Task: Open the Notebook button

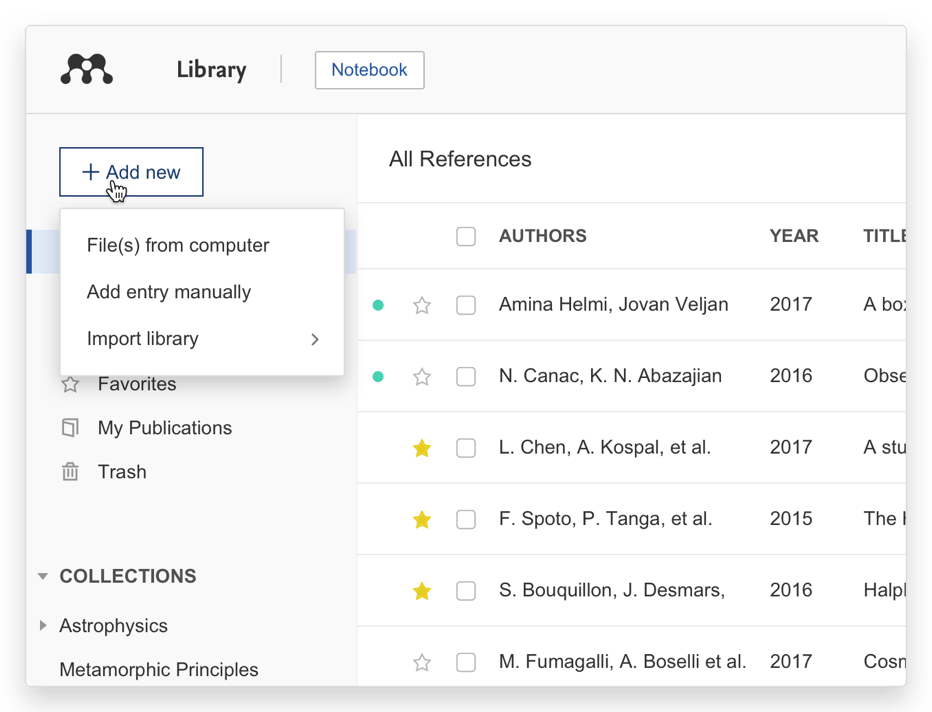Action: [x=369, y=70]
